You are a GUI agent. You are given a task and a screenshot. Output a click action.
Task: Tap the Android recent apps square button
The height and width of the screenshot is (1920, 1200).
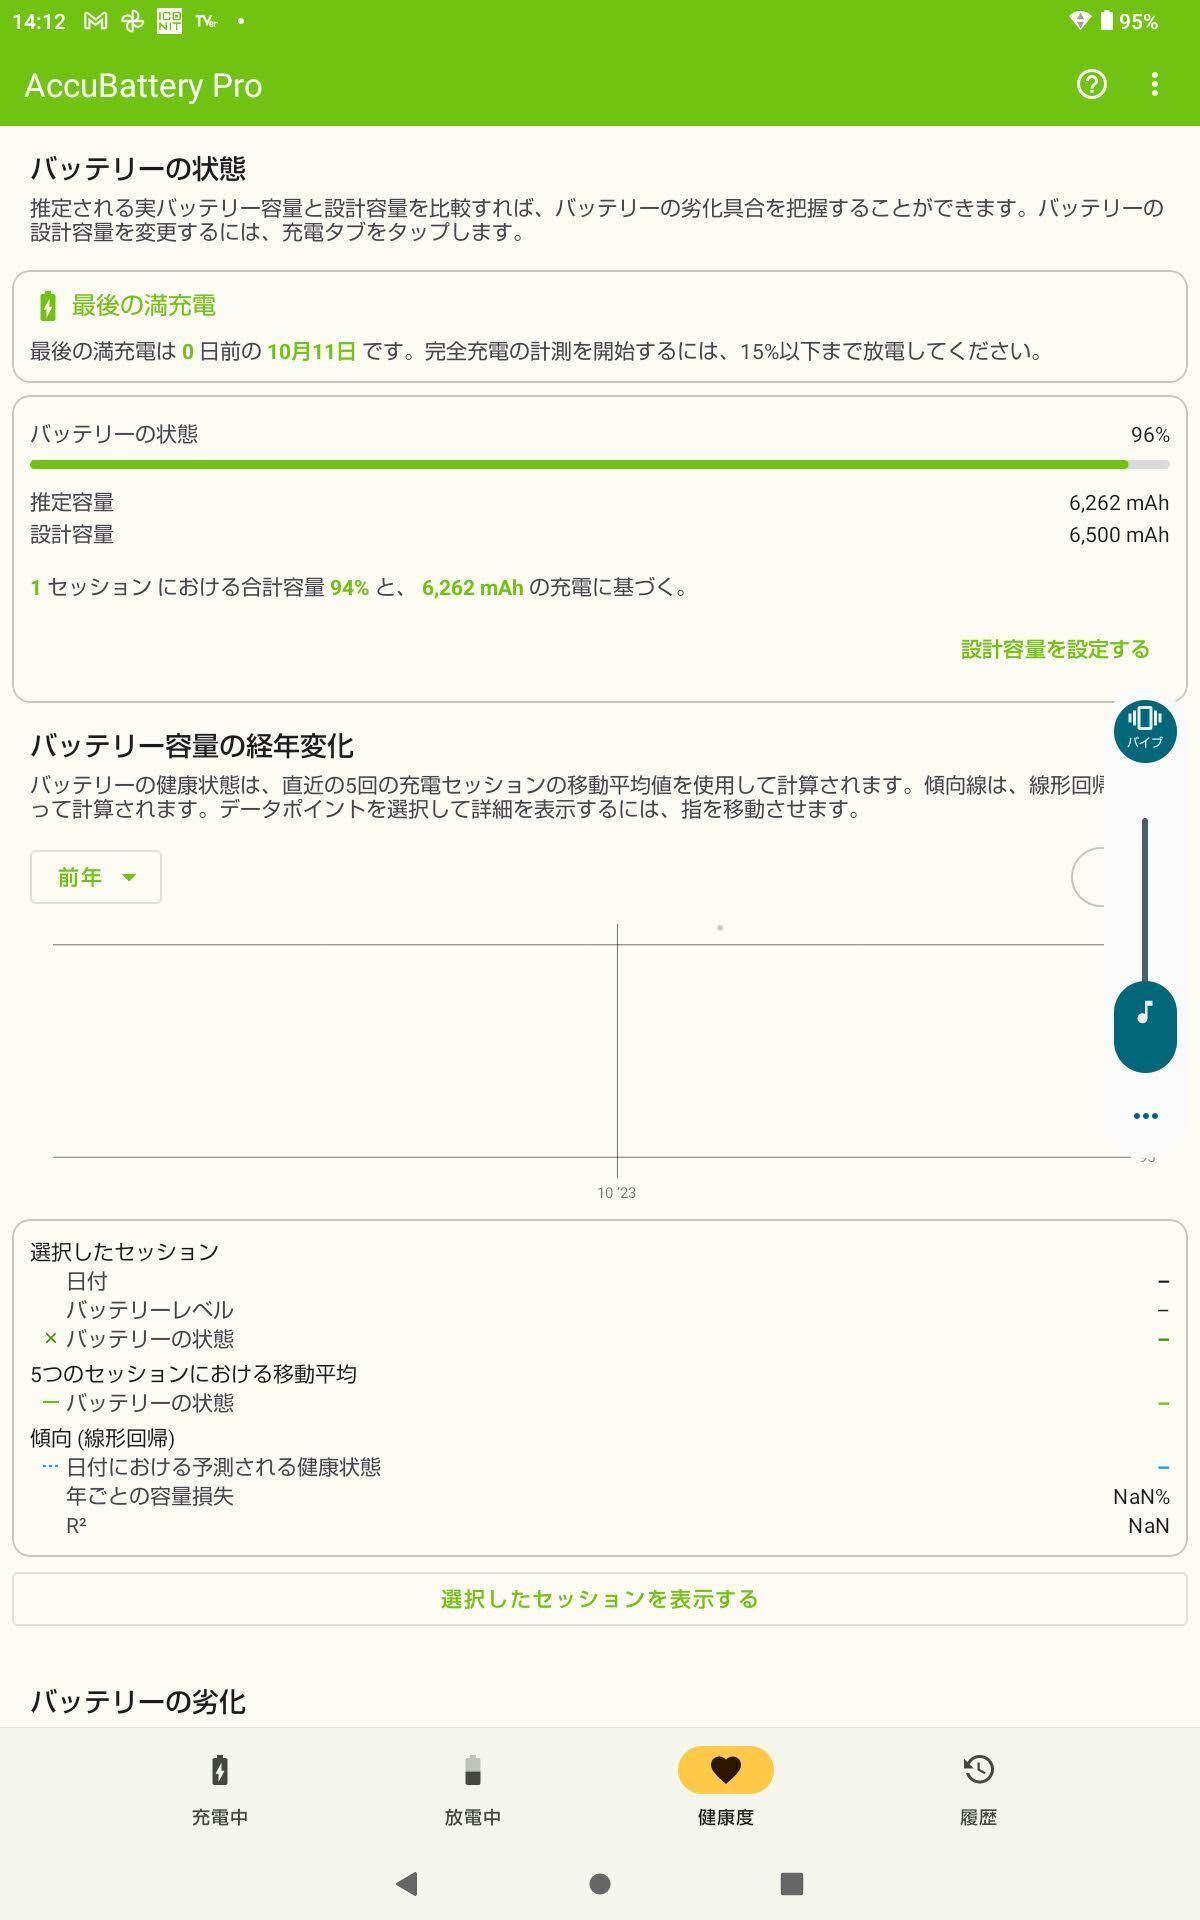point(792,1884)
